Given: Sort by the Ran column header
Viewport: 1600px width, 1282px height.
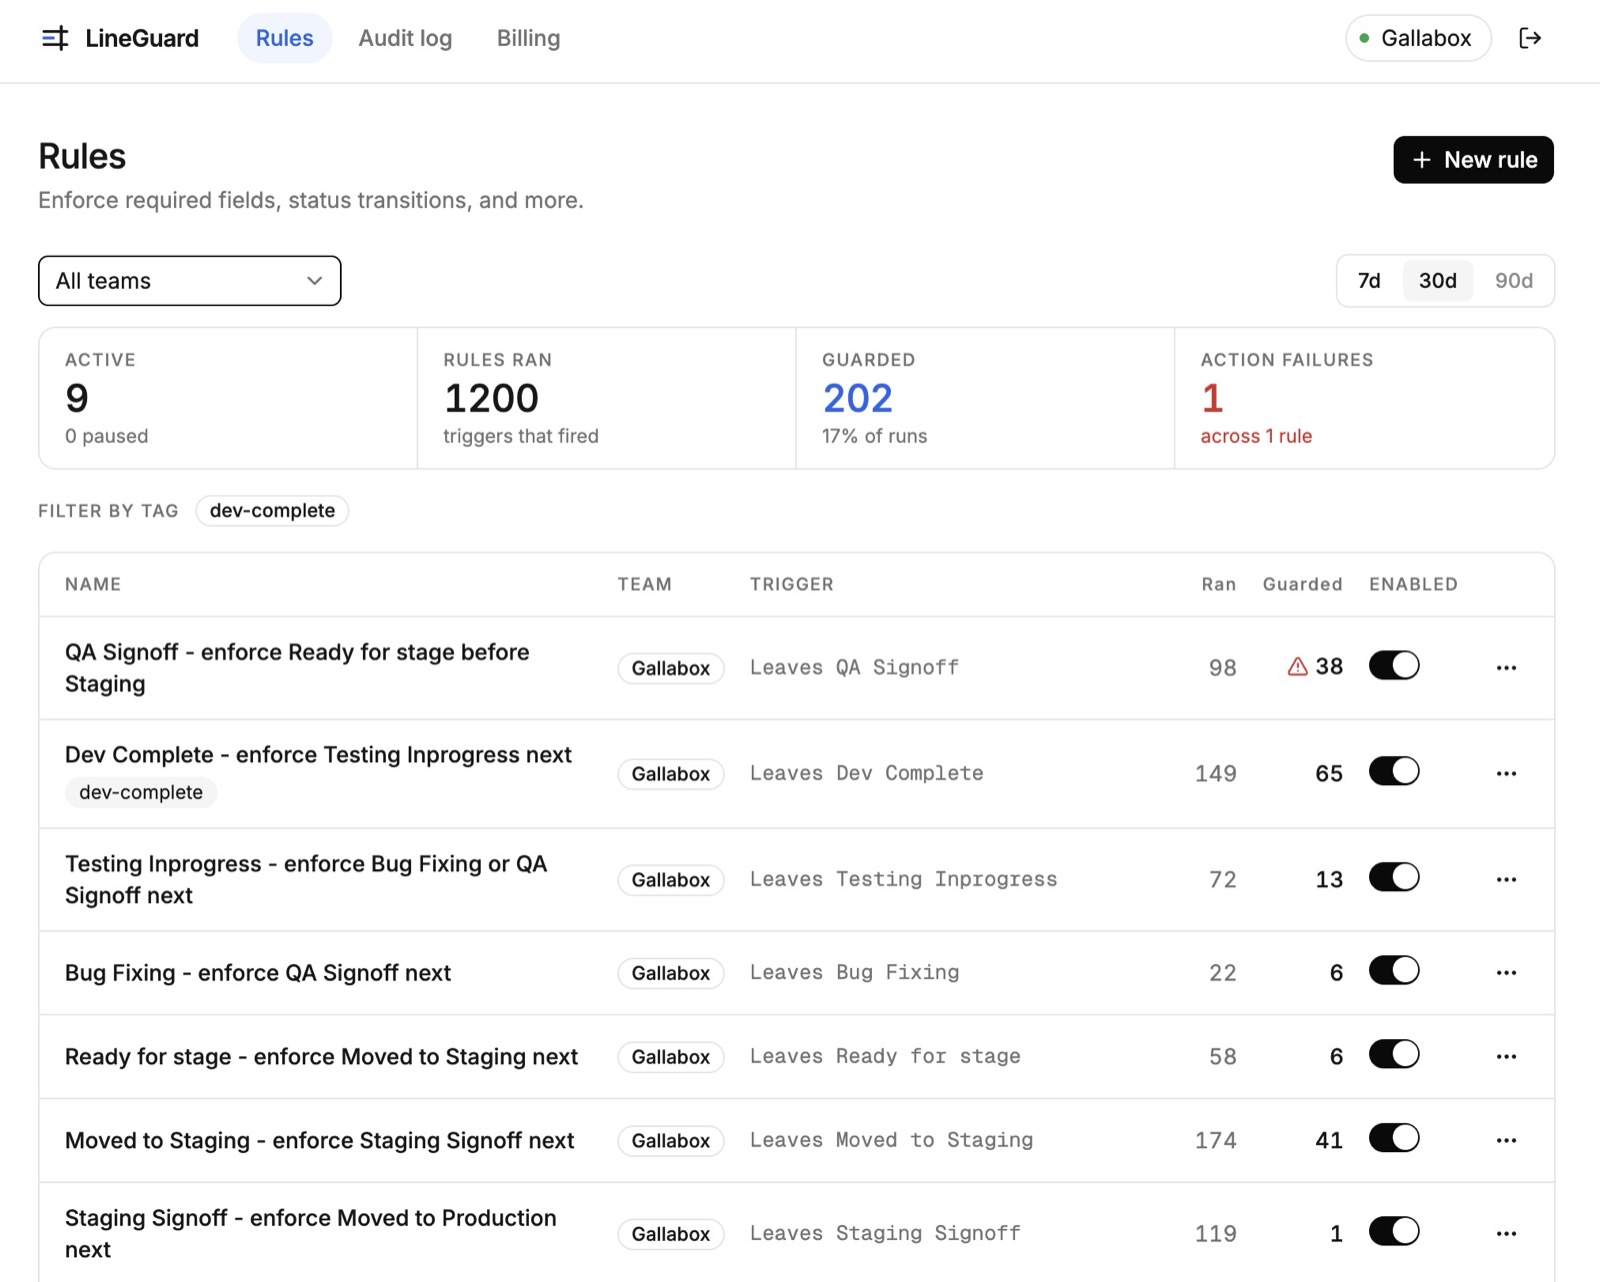Looking at the screenshot, I should click(x=1218, y=584).
